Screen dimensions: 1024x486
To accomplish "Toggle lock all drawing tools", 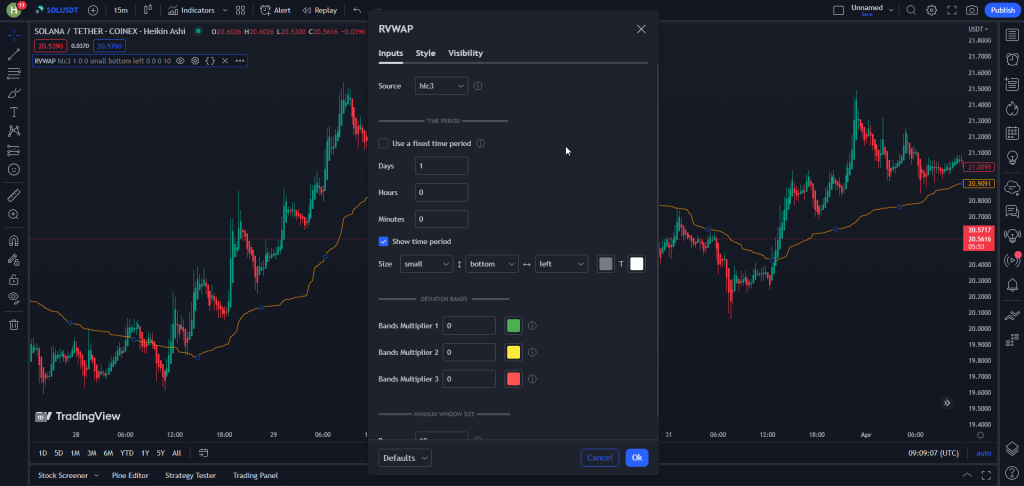I will (x=14, y=279).
